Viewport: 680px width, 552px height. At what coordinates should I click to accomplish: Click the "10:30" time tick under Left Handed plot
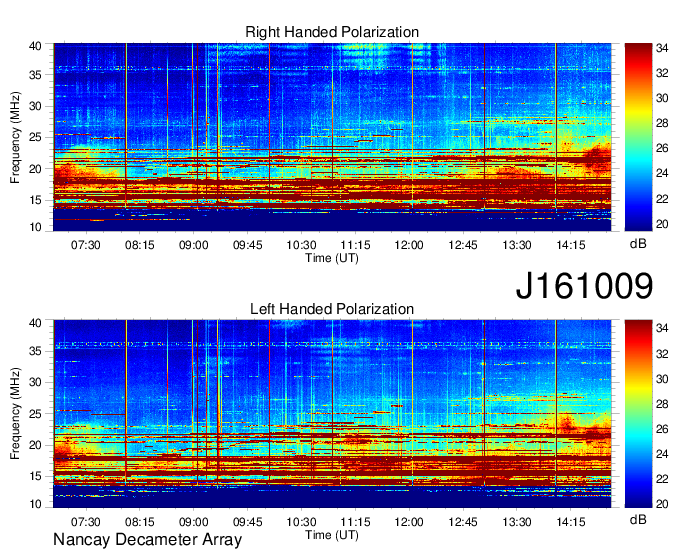(x=301, y=522)
